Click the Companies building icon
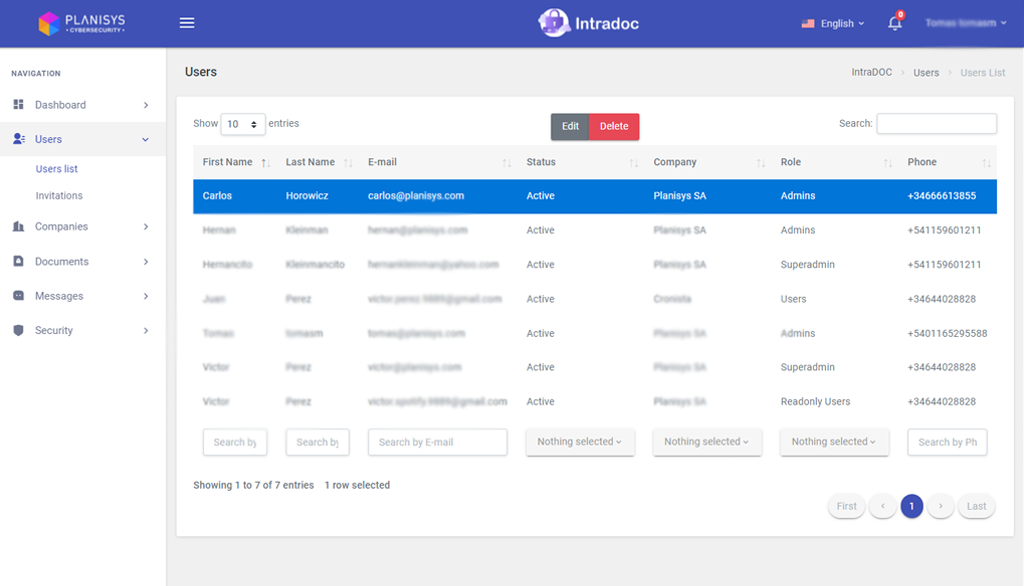 click(18, 227)
